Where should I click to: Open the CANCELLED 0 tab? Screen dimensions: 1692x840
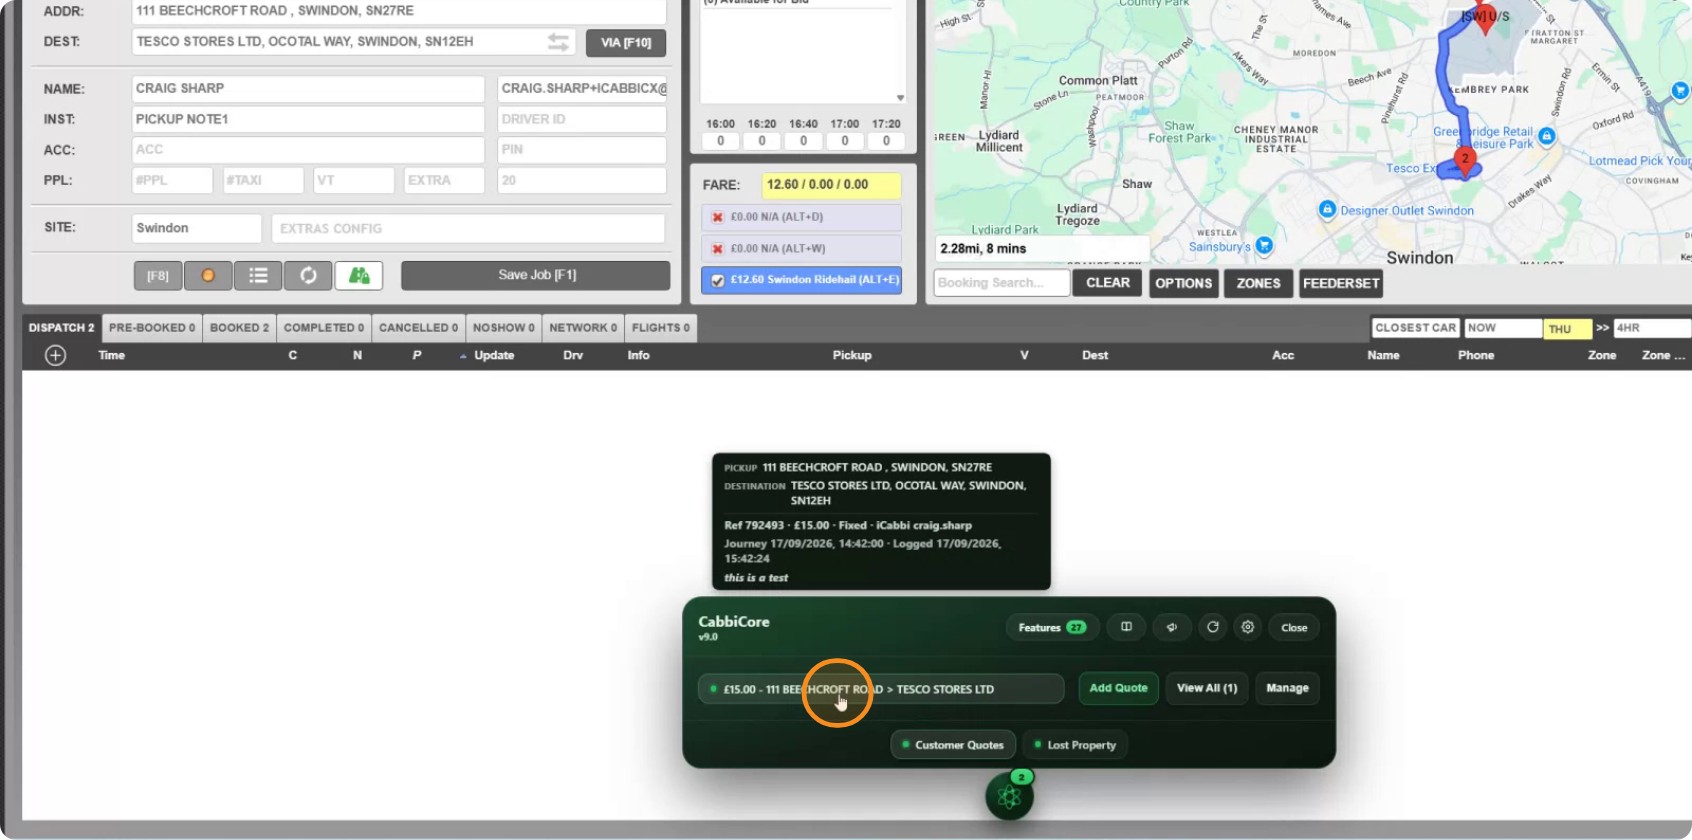pos(419,328)
